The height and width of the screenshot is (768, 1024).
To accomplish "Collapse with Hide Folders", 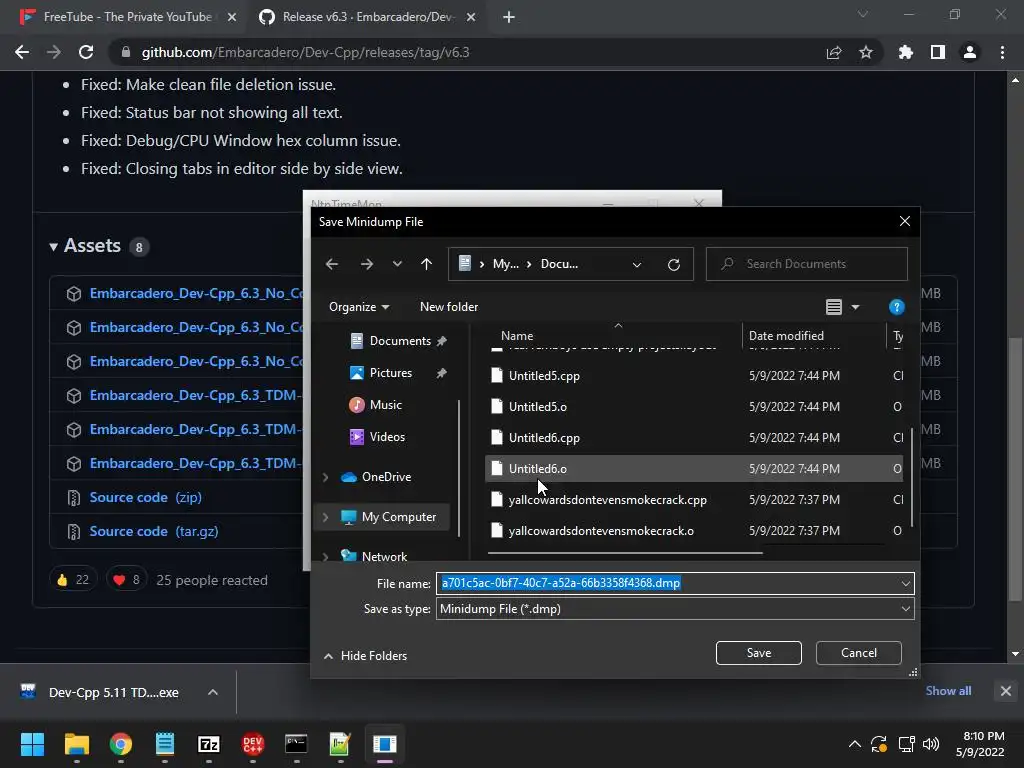I will pyautogui.click(x=366, y=656).
